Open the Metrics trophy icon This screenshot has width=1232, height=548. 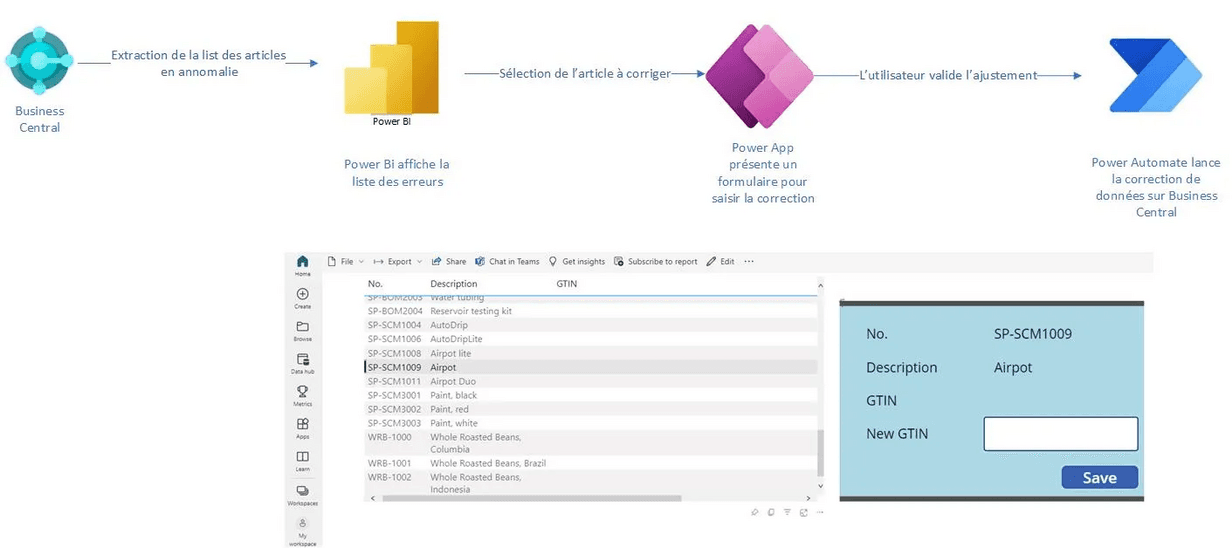coord(302,393)
